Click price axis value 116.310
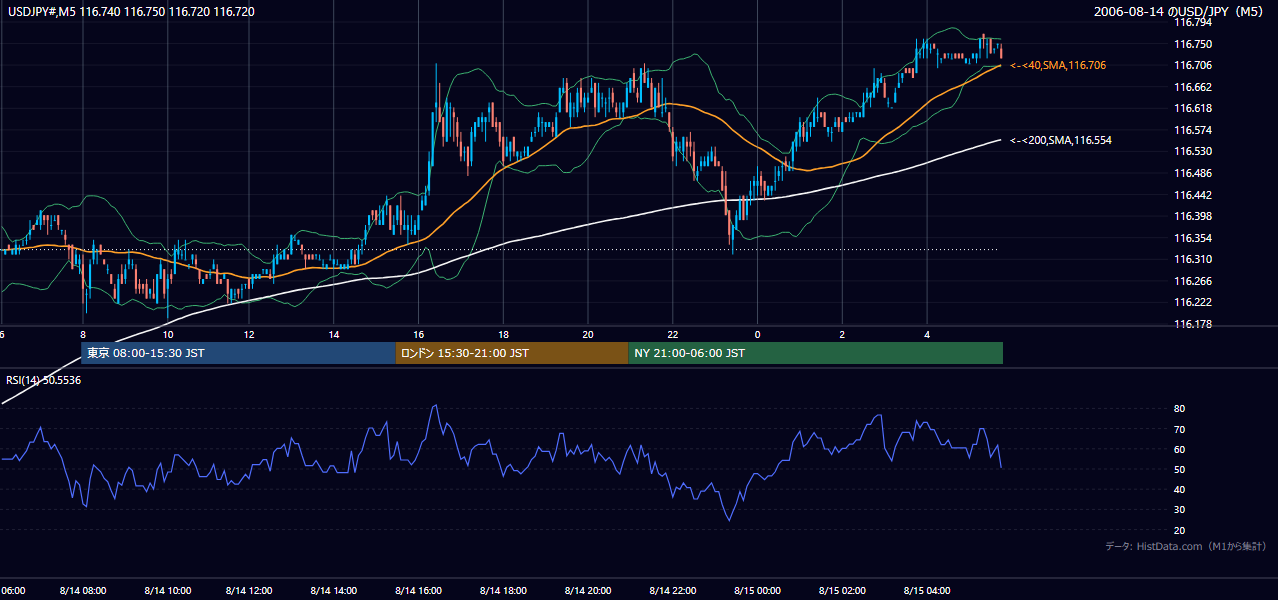 (1192, 259)
